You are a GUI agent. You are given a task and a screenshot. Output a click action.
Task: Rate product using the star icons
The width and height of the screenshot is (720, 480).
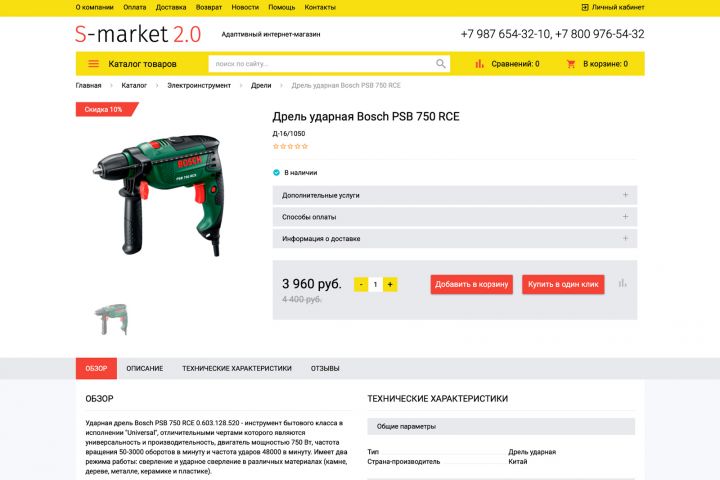[x=290, y=147]
